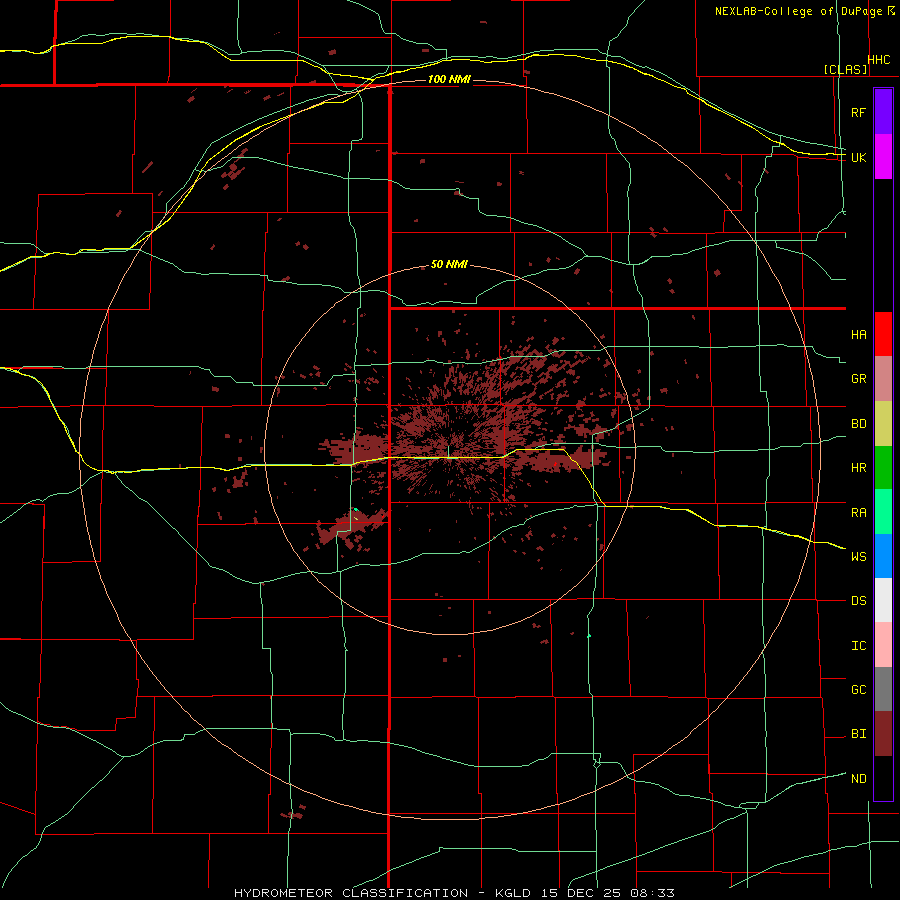Click the UK legend label
The width and height of the screenshot is (900, 900).
tap(858, 157)
